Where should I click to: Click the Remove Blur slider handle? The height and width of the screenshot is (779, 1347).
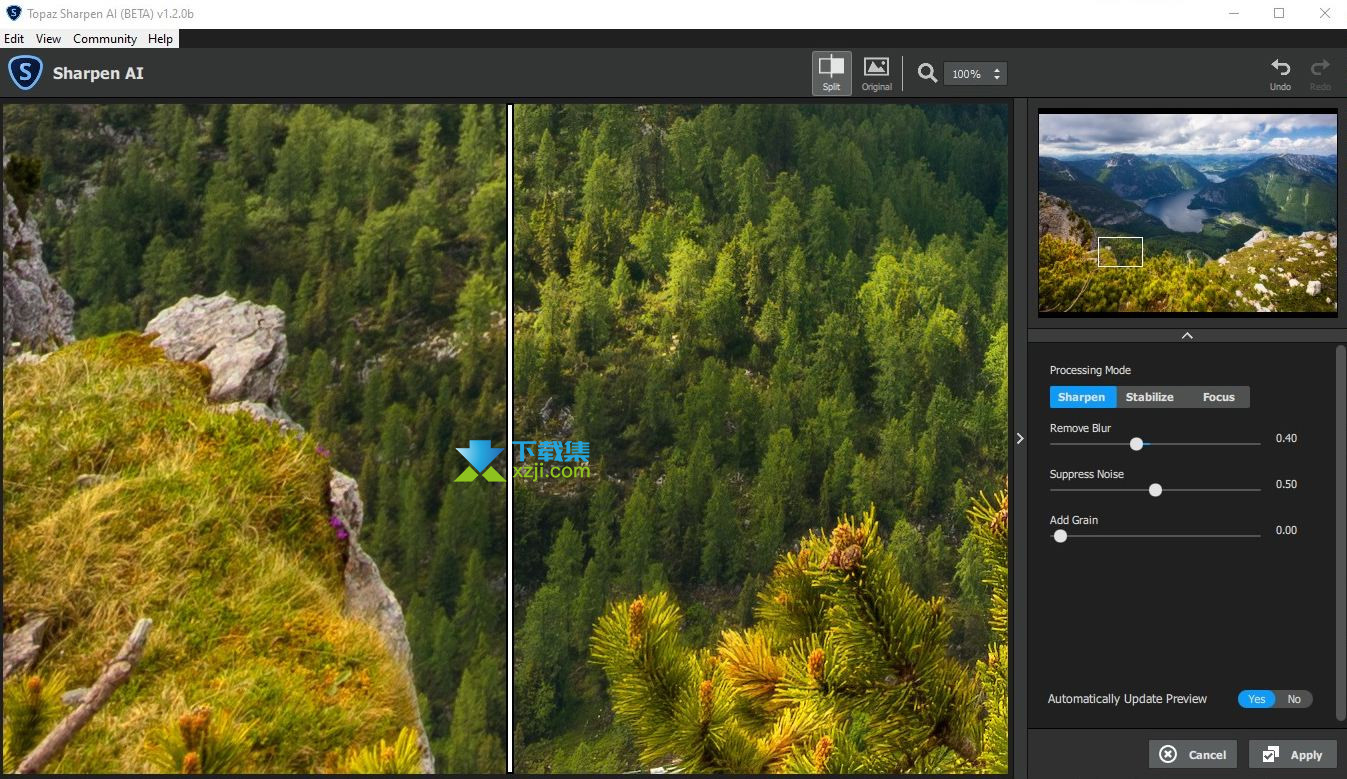tap(1136, 444)
